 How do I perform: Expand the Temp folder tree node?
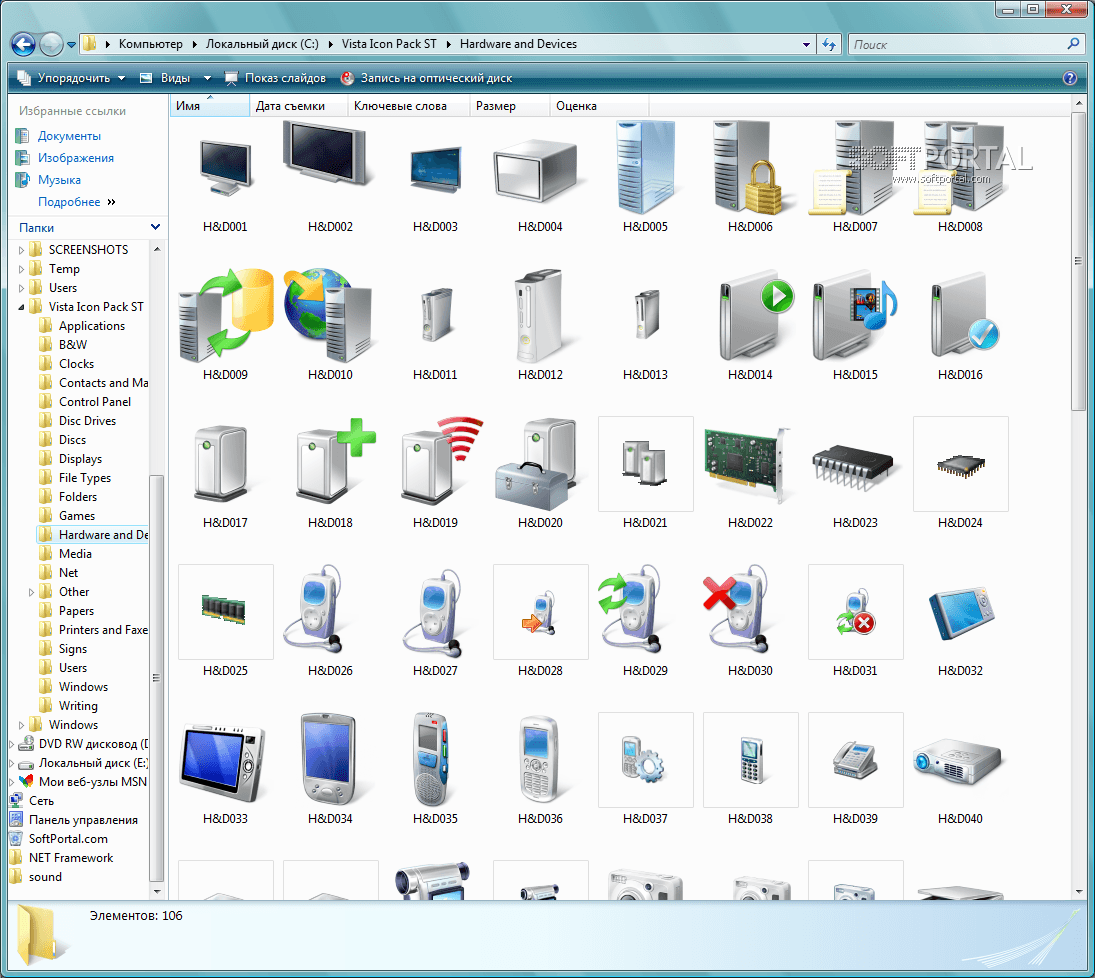pyautogui.click(x=21, y=269)
